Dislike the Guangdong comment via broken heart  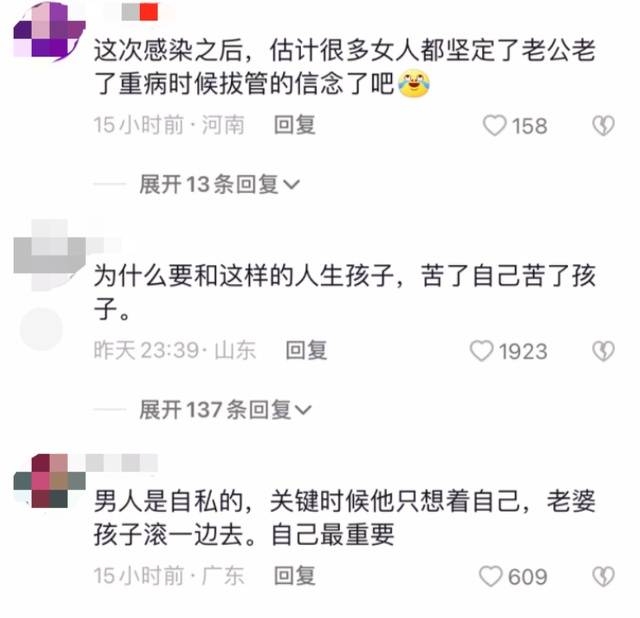(603, 576)
